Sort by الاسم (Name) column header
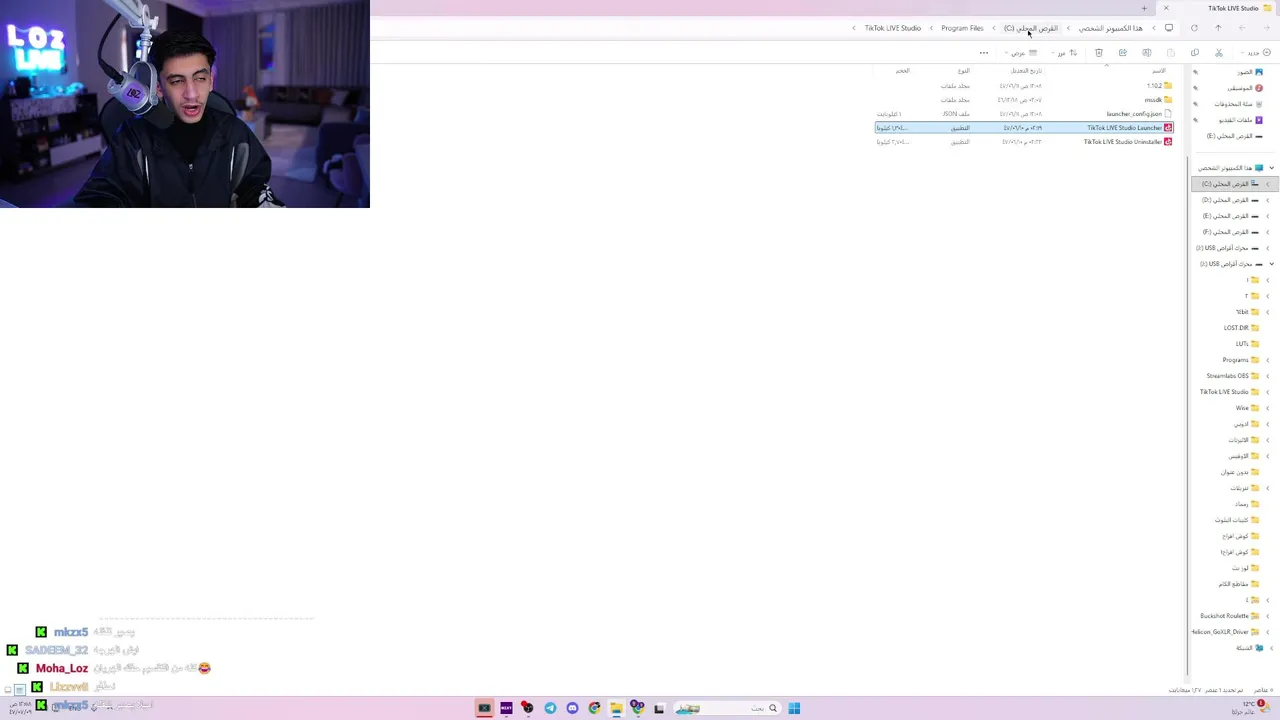1280x720 pixels. click(x=1158, y=71)
